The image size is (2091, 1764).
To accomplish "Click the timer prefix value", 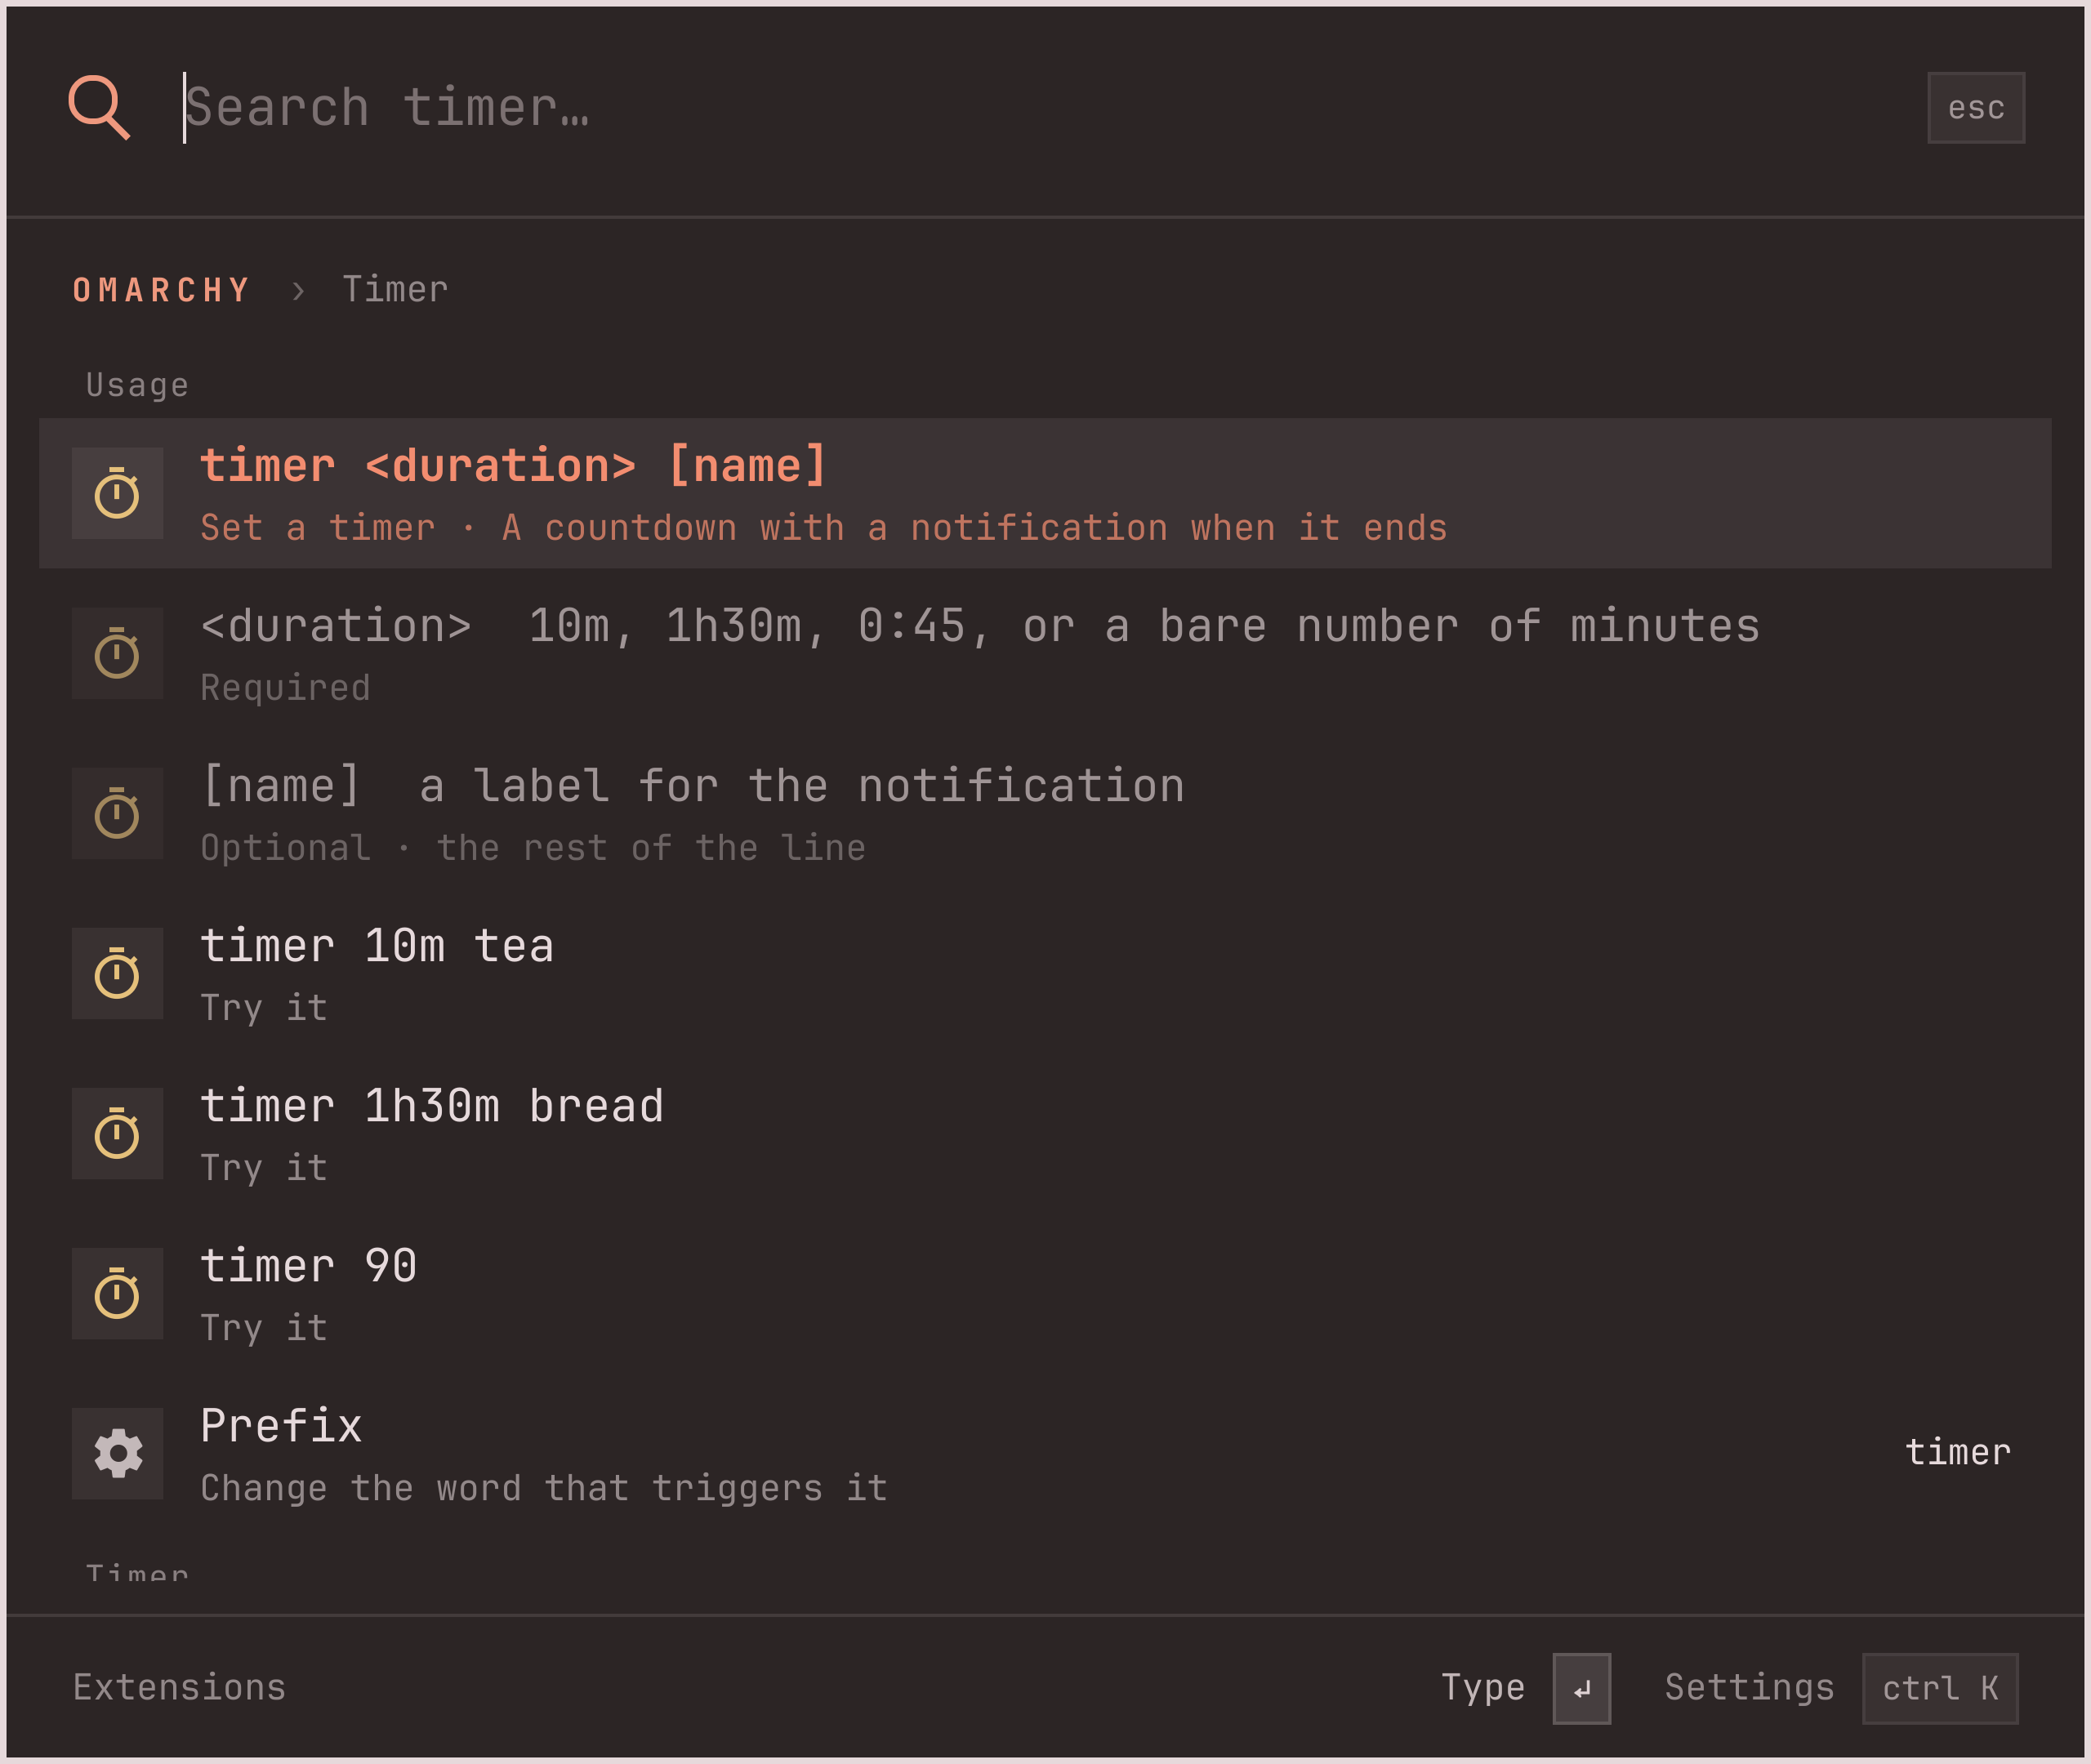I will tap(1957, 1452).
